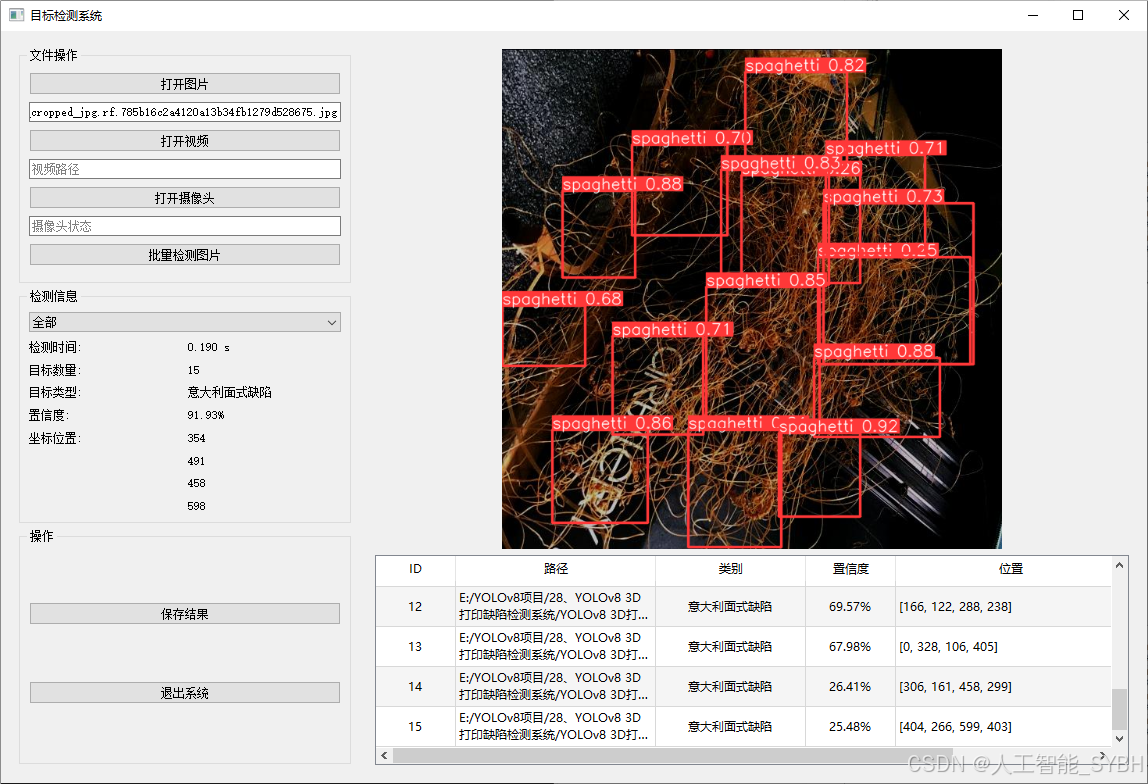Viewport: 1148px width, 784px height.
Task: Focus the 视频路径 input field
Action: (x=184, y=169)
